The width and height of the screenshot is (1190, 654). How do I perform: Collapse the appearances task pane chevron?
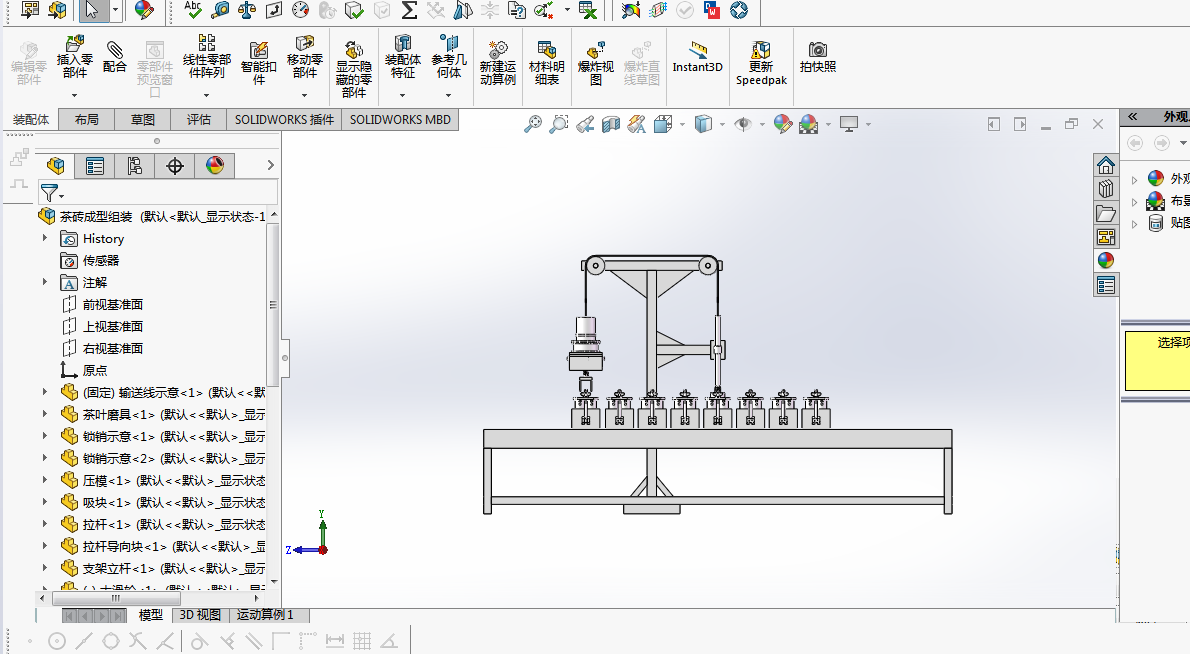click(1132, 116)
